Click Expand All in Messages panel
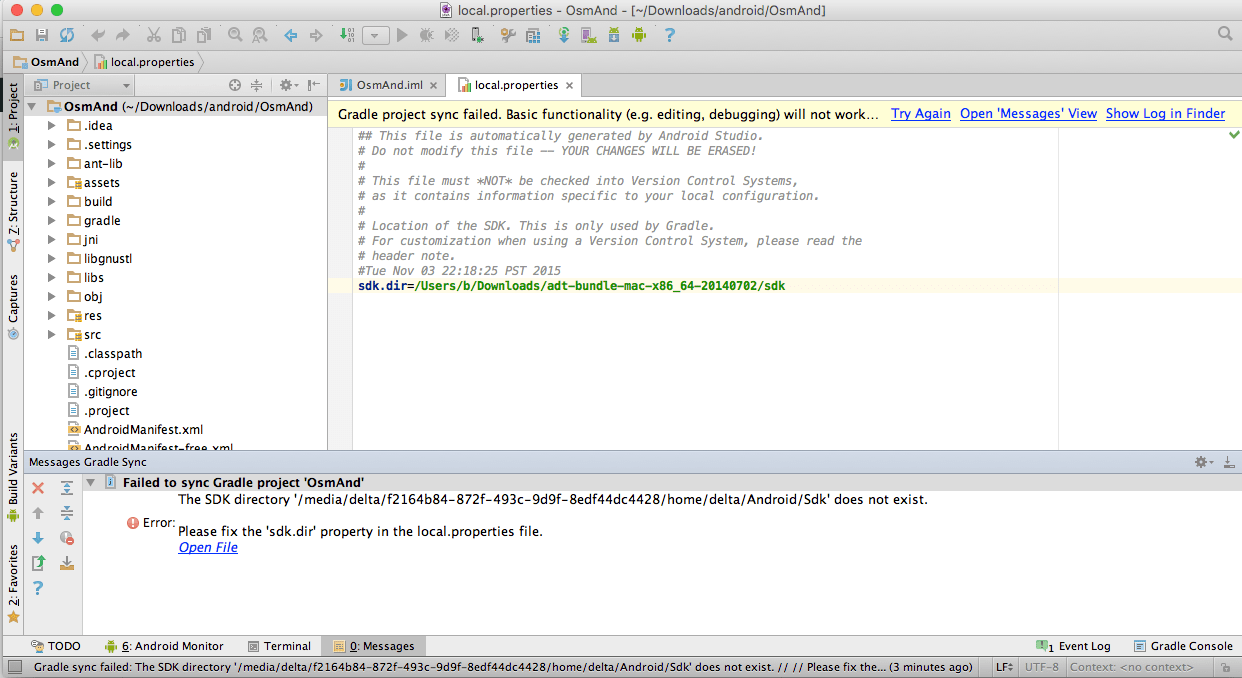Image resolution: width=1242 pixels, height=678 pixels. click(x=67, y=488)
